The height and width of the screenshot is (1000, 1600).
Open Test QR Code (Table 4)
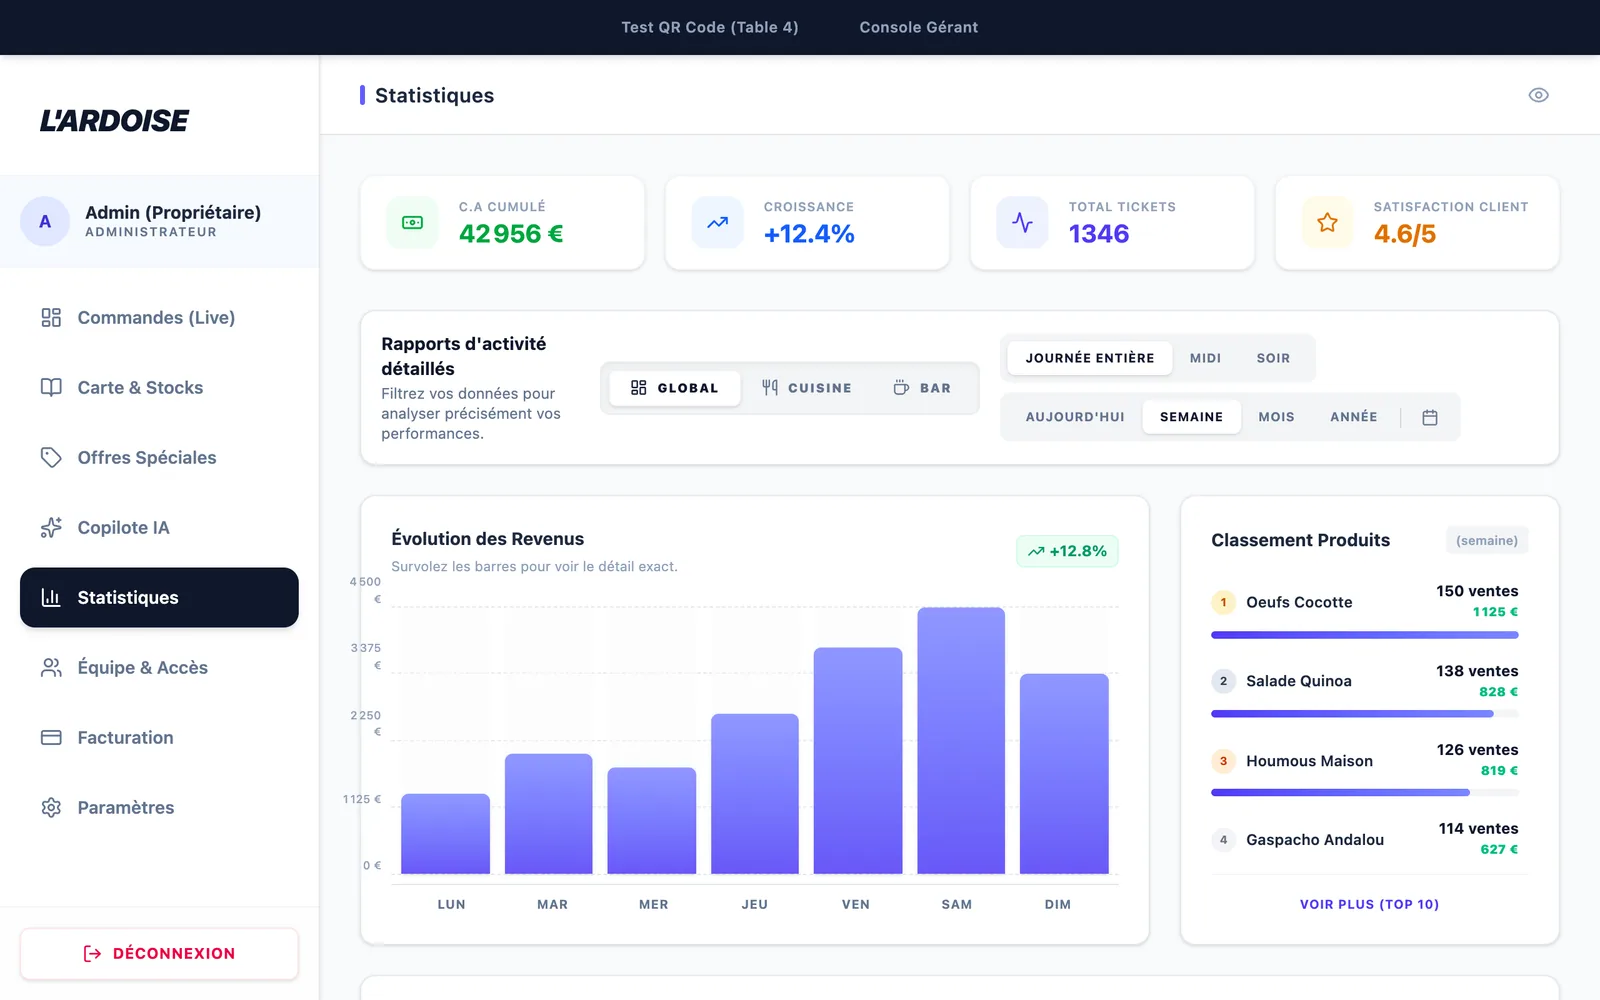[710, 27]
